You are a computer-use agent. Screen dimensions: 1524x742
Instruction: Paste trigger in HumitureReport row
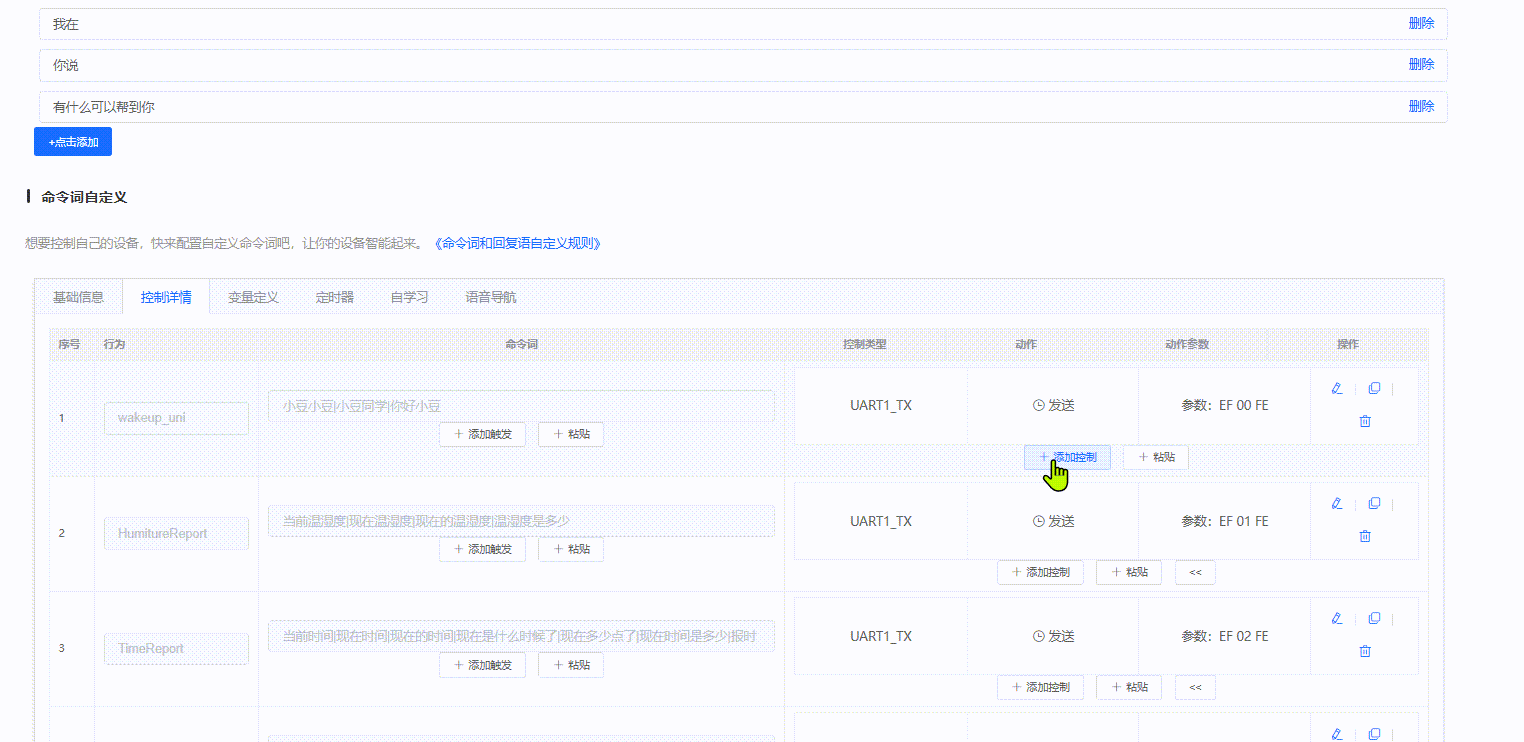tap(571, 550)
